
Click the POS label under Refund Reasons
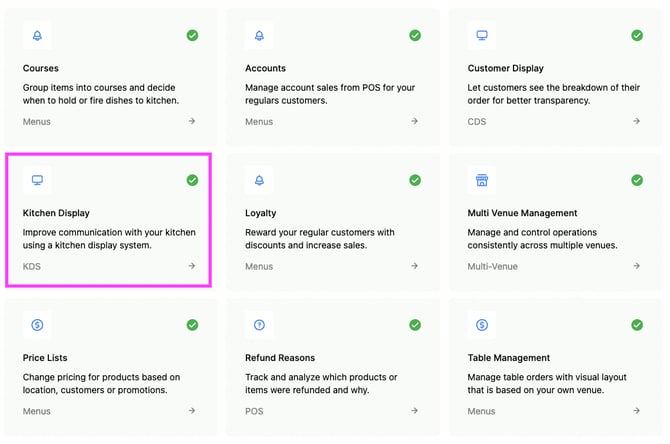click(x=254, y=411)
